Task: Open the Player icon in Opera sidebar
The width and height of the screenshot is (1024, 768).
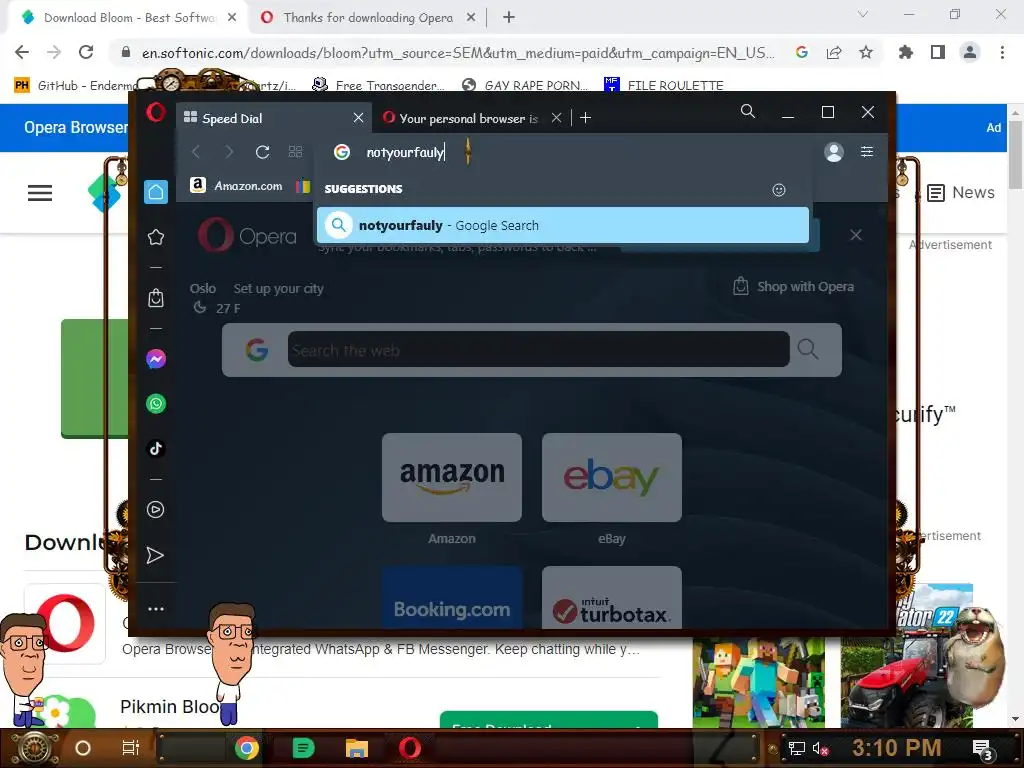Action: [155, 509]
